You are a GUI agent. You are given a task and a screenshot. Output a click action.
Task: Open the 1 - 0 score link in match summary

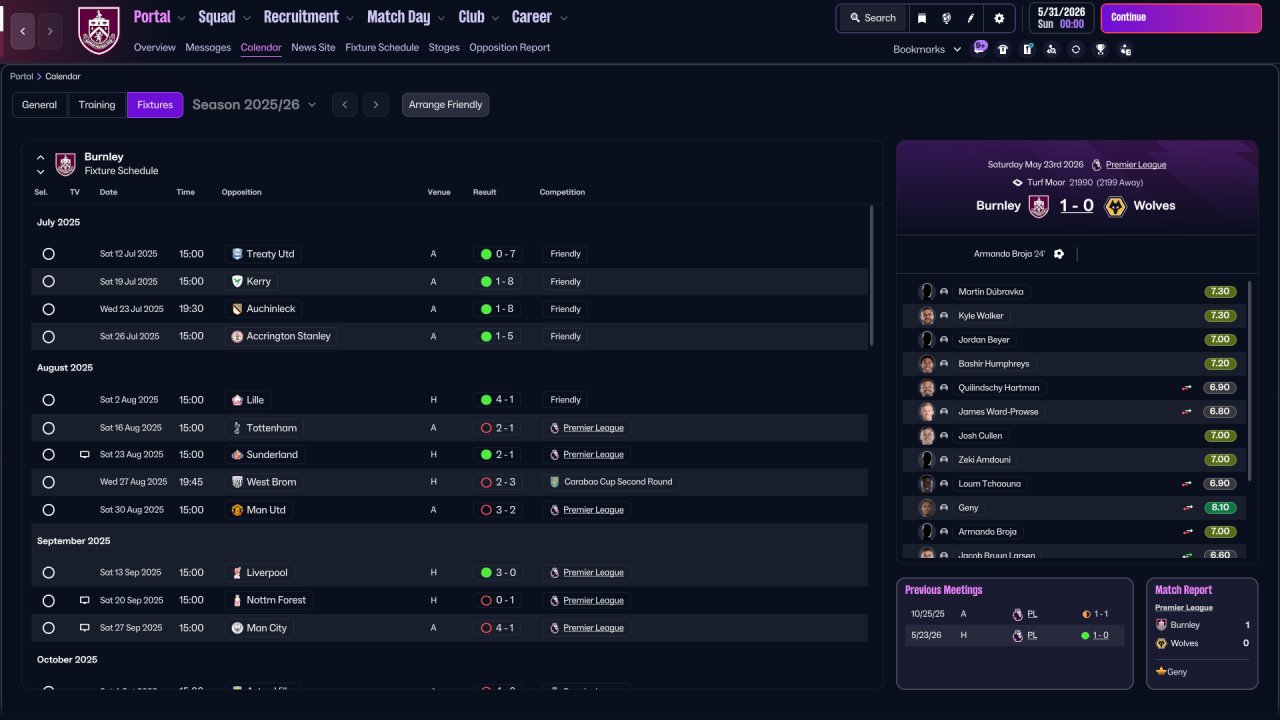(1076, 206)
